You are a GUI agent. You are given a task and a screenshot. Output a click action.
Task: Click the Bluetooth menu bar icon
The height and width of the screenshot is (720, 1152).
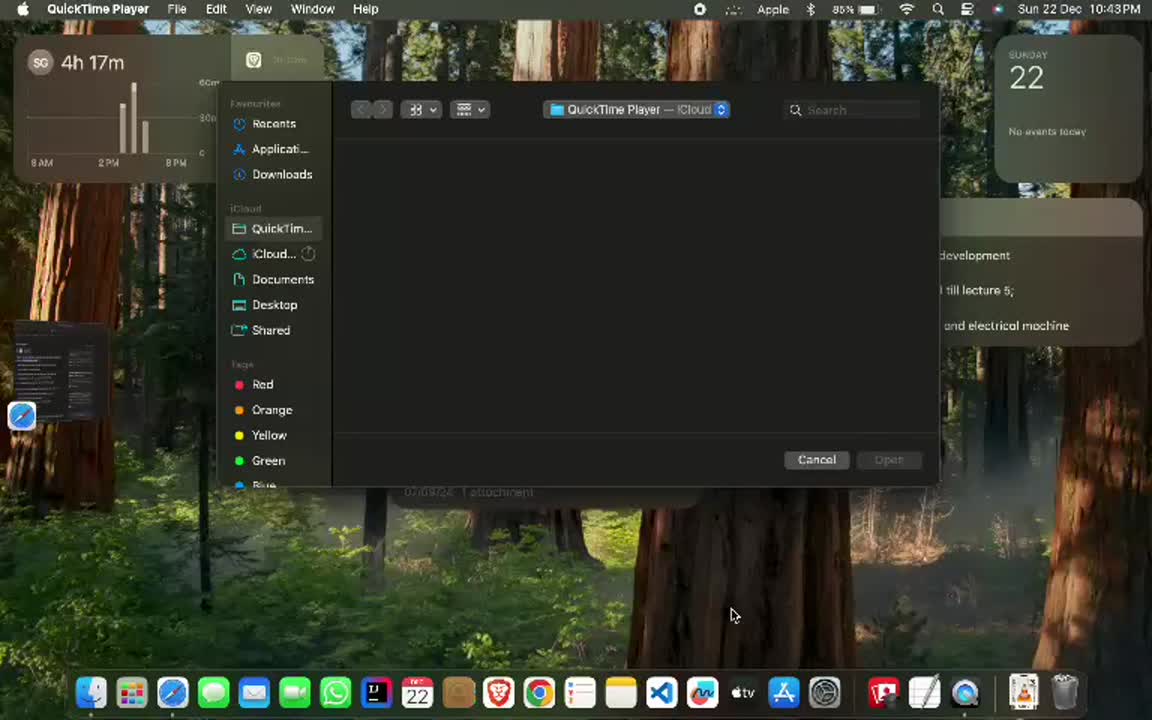tap(811, 9)
